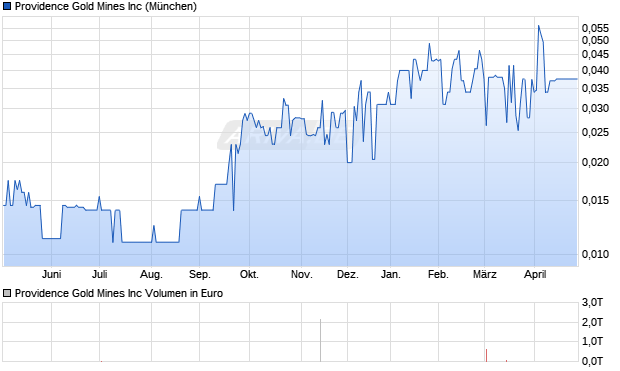Image resolution: width=620 pixels, height=371 pixels.
Task: Click the blue Providence Gold Mines legend square
Action: pos(7,6)
